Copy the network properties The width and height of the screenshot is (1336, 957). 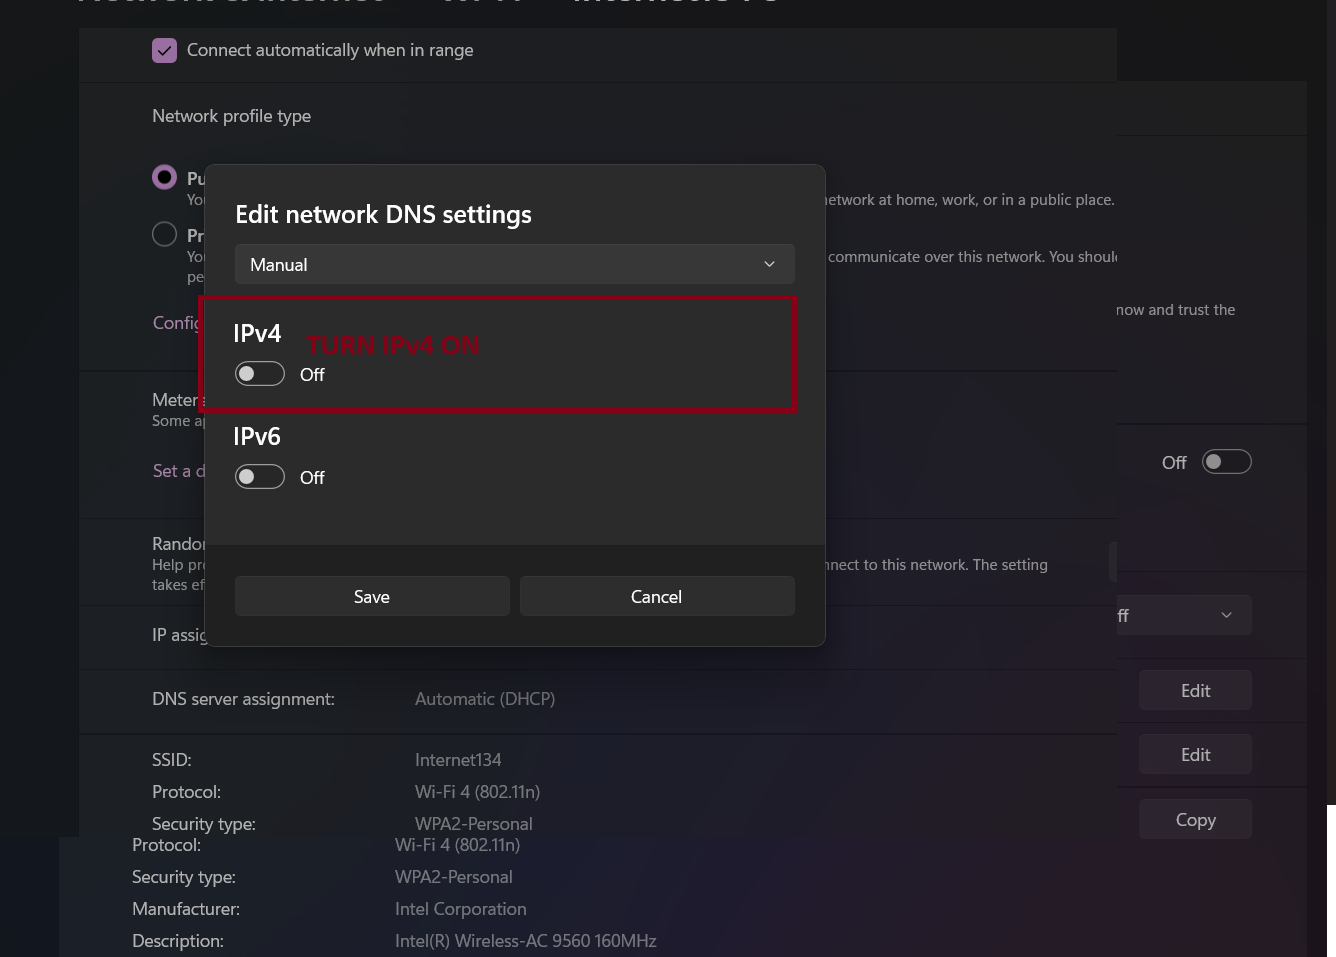[x=1195, y=819]
